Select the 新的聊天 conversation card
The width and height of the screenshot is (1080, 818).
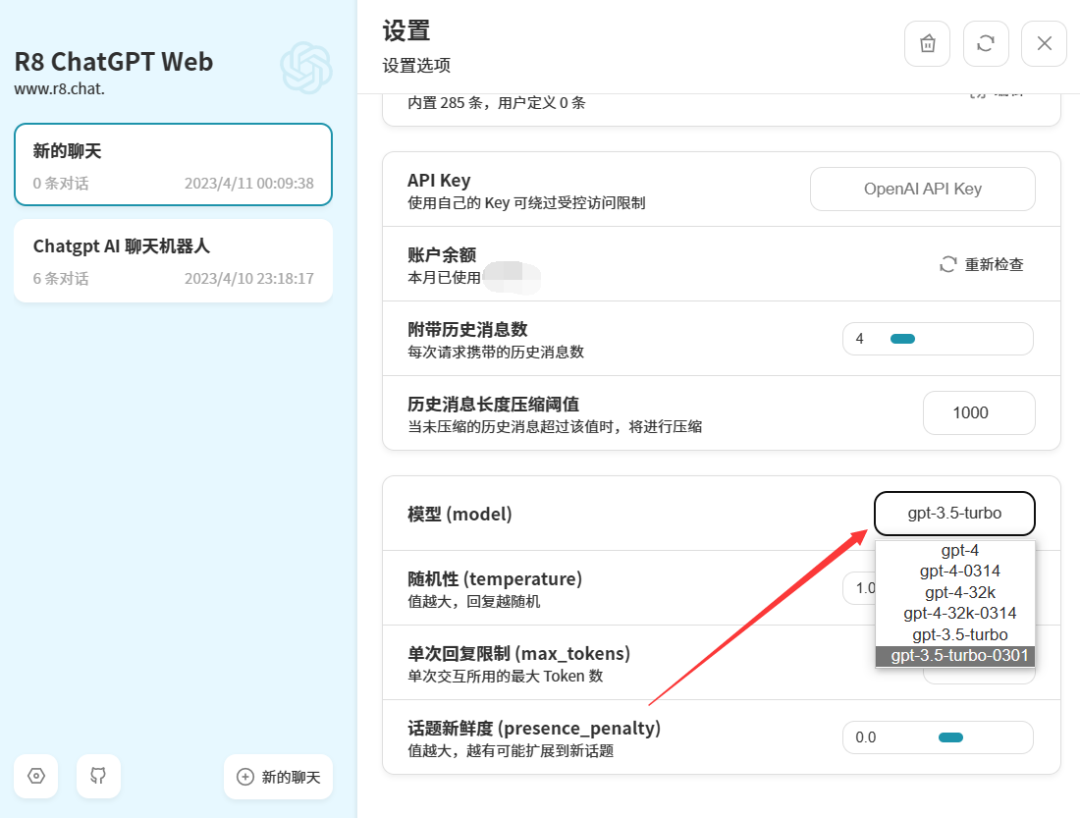pyautogui.click(x=173, y=165)
